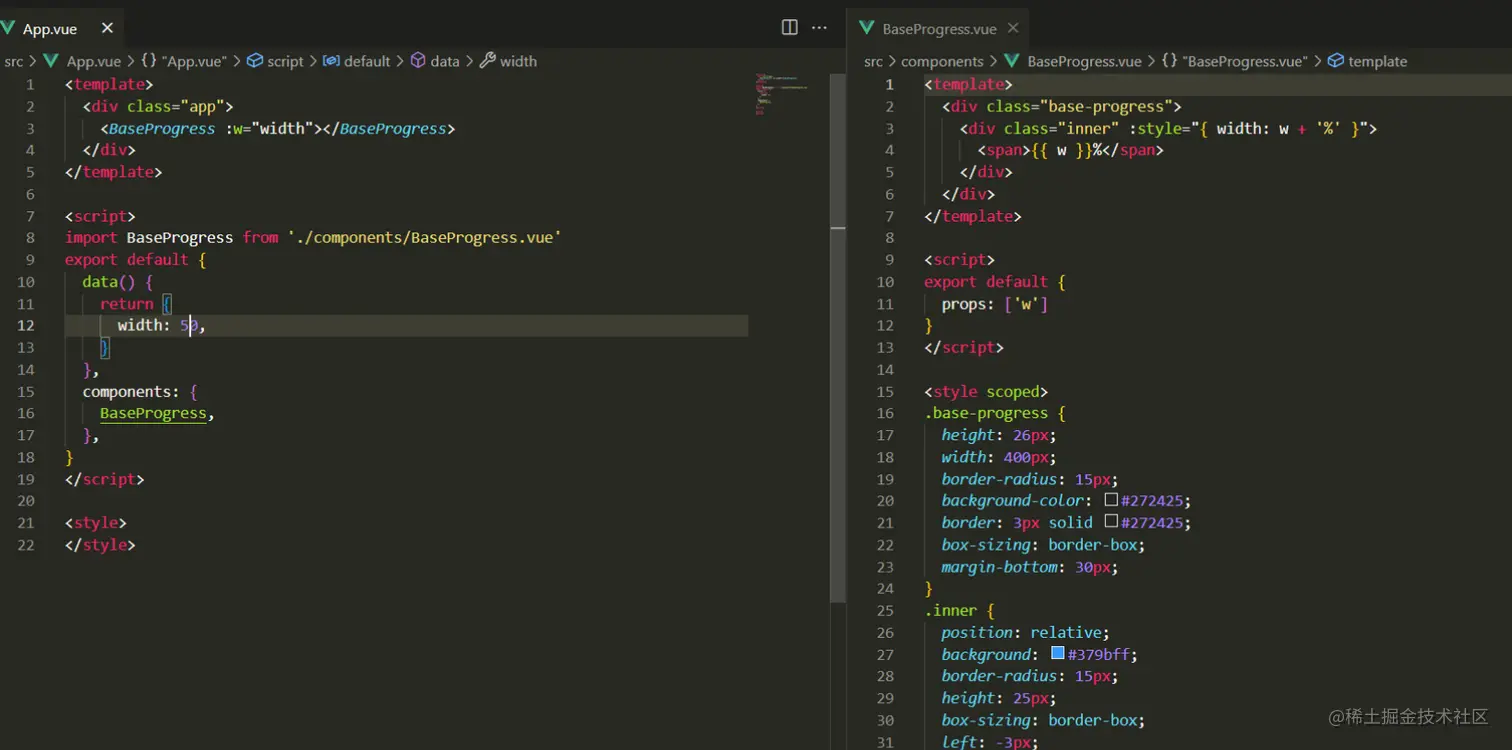Screen dimensions: 1512x750
Task: Select the src breadcrumb in left editor
Action: [13, 61]
